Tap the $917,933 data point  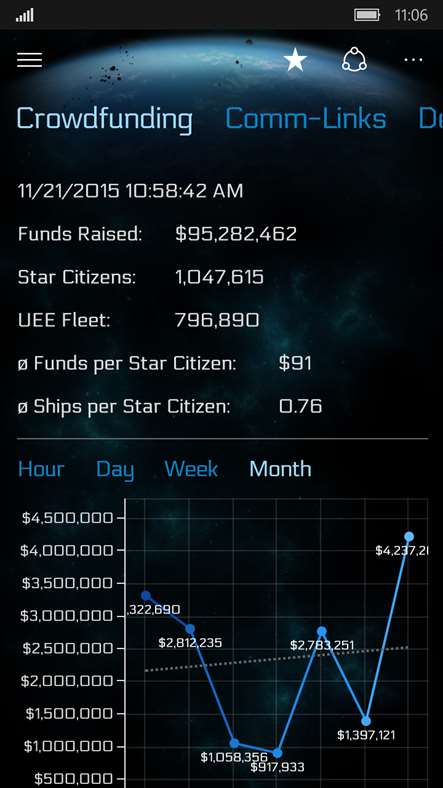(x=277, y=753)
